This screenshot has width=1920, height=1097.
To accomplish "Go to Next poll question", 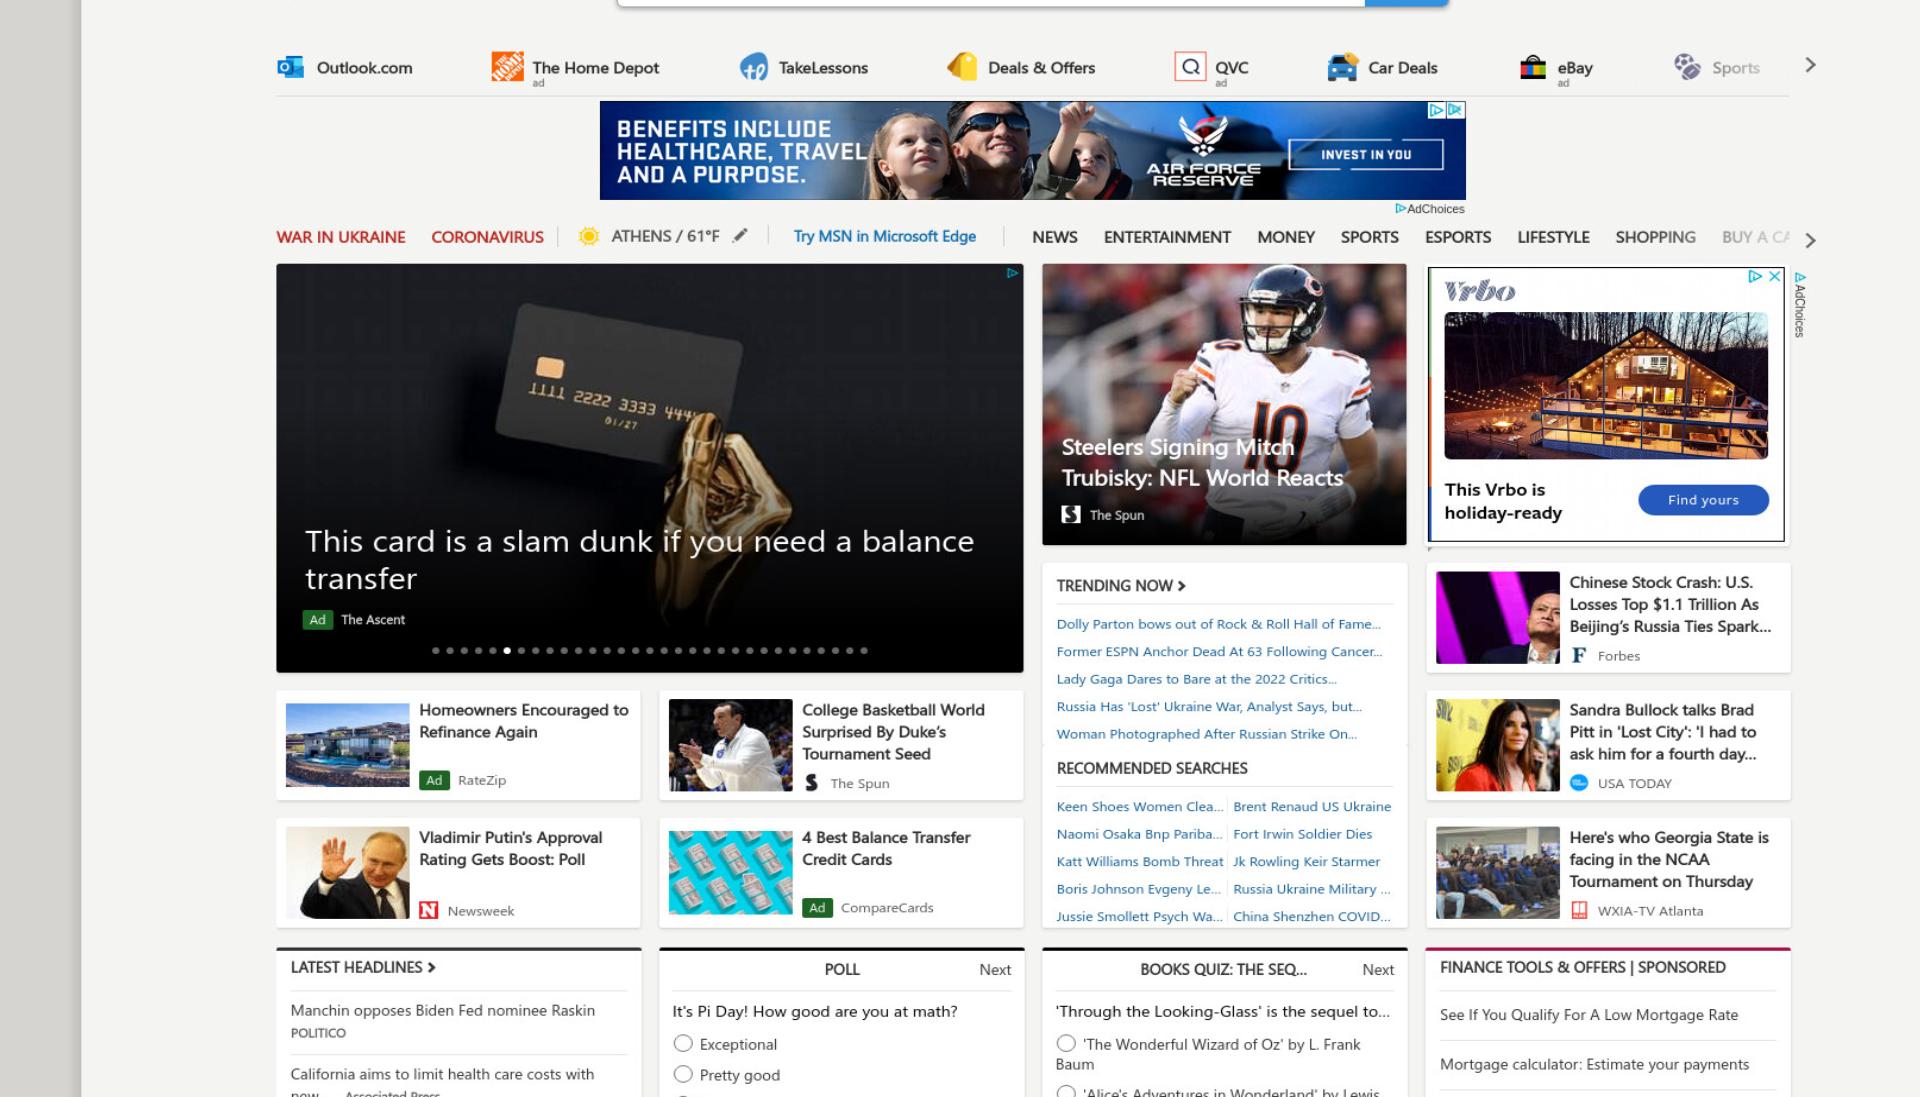I will 995,969.
